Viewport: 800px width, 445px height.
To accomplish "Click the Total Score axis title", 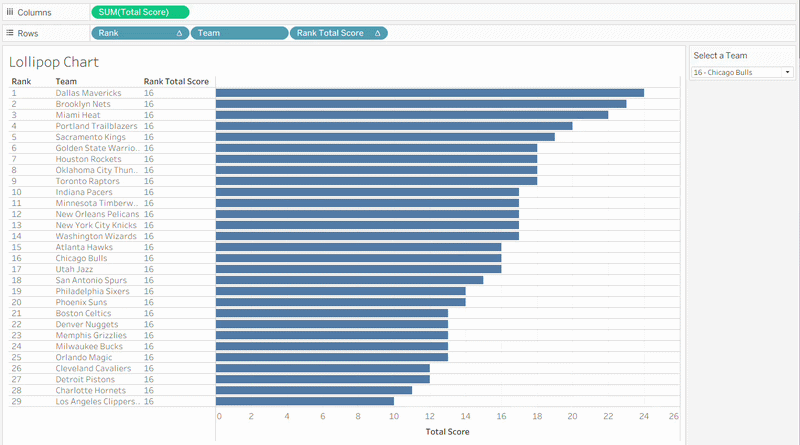I will coord(447,432).
